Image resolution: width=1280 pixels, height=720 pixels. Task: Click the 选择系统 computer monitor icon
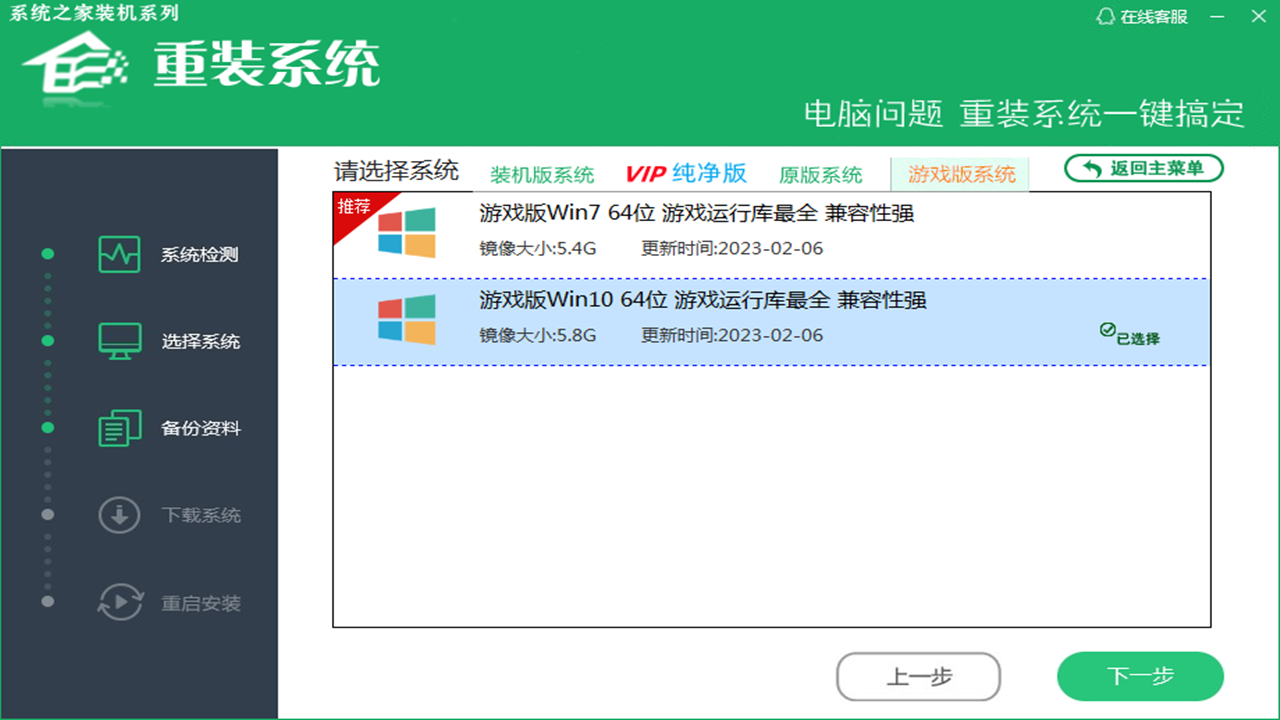click(119, 341)
